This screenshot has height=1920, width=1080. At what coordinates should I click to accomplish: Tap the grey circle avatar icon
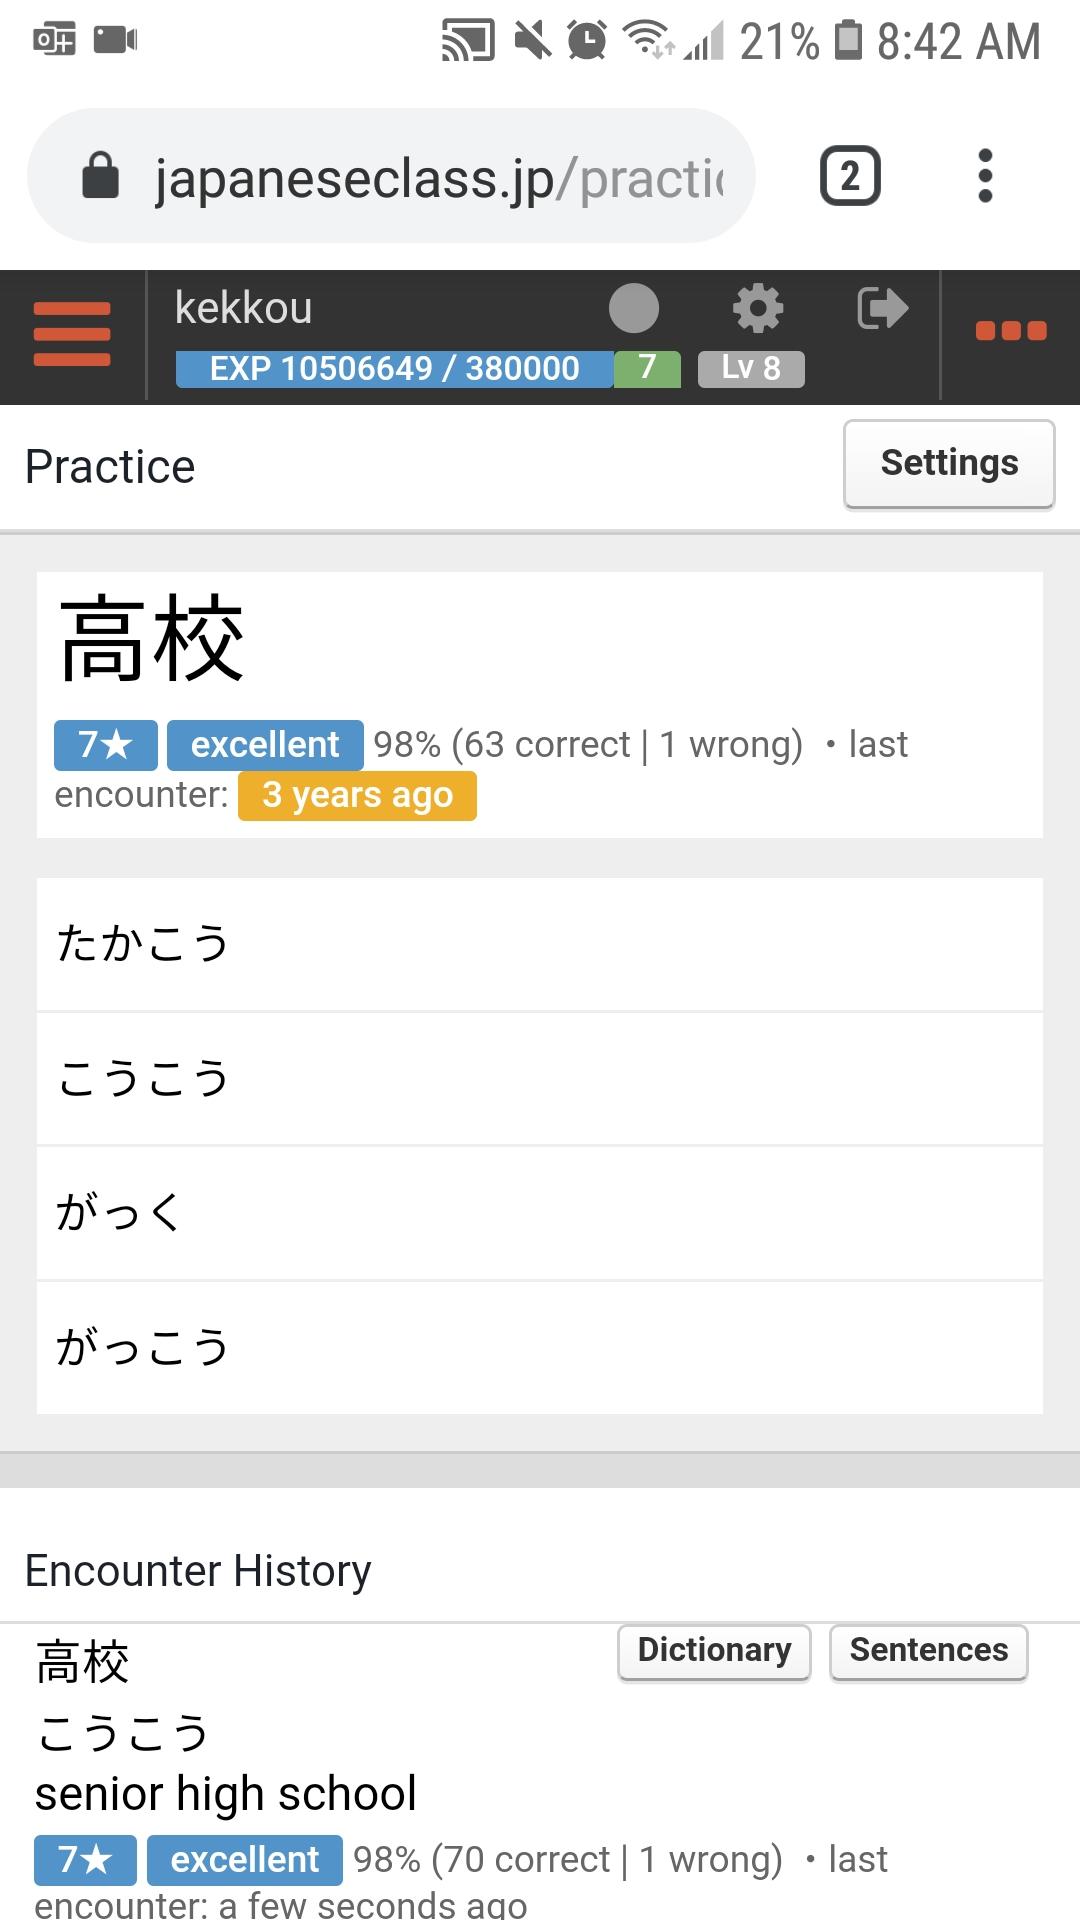click(x=634, y=308)
